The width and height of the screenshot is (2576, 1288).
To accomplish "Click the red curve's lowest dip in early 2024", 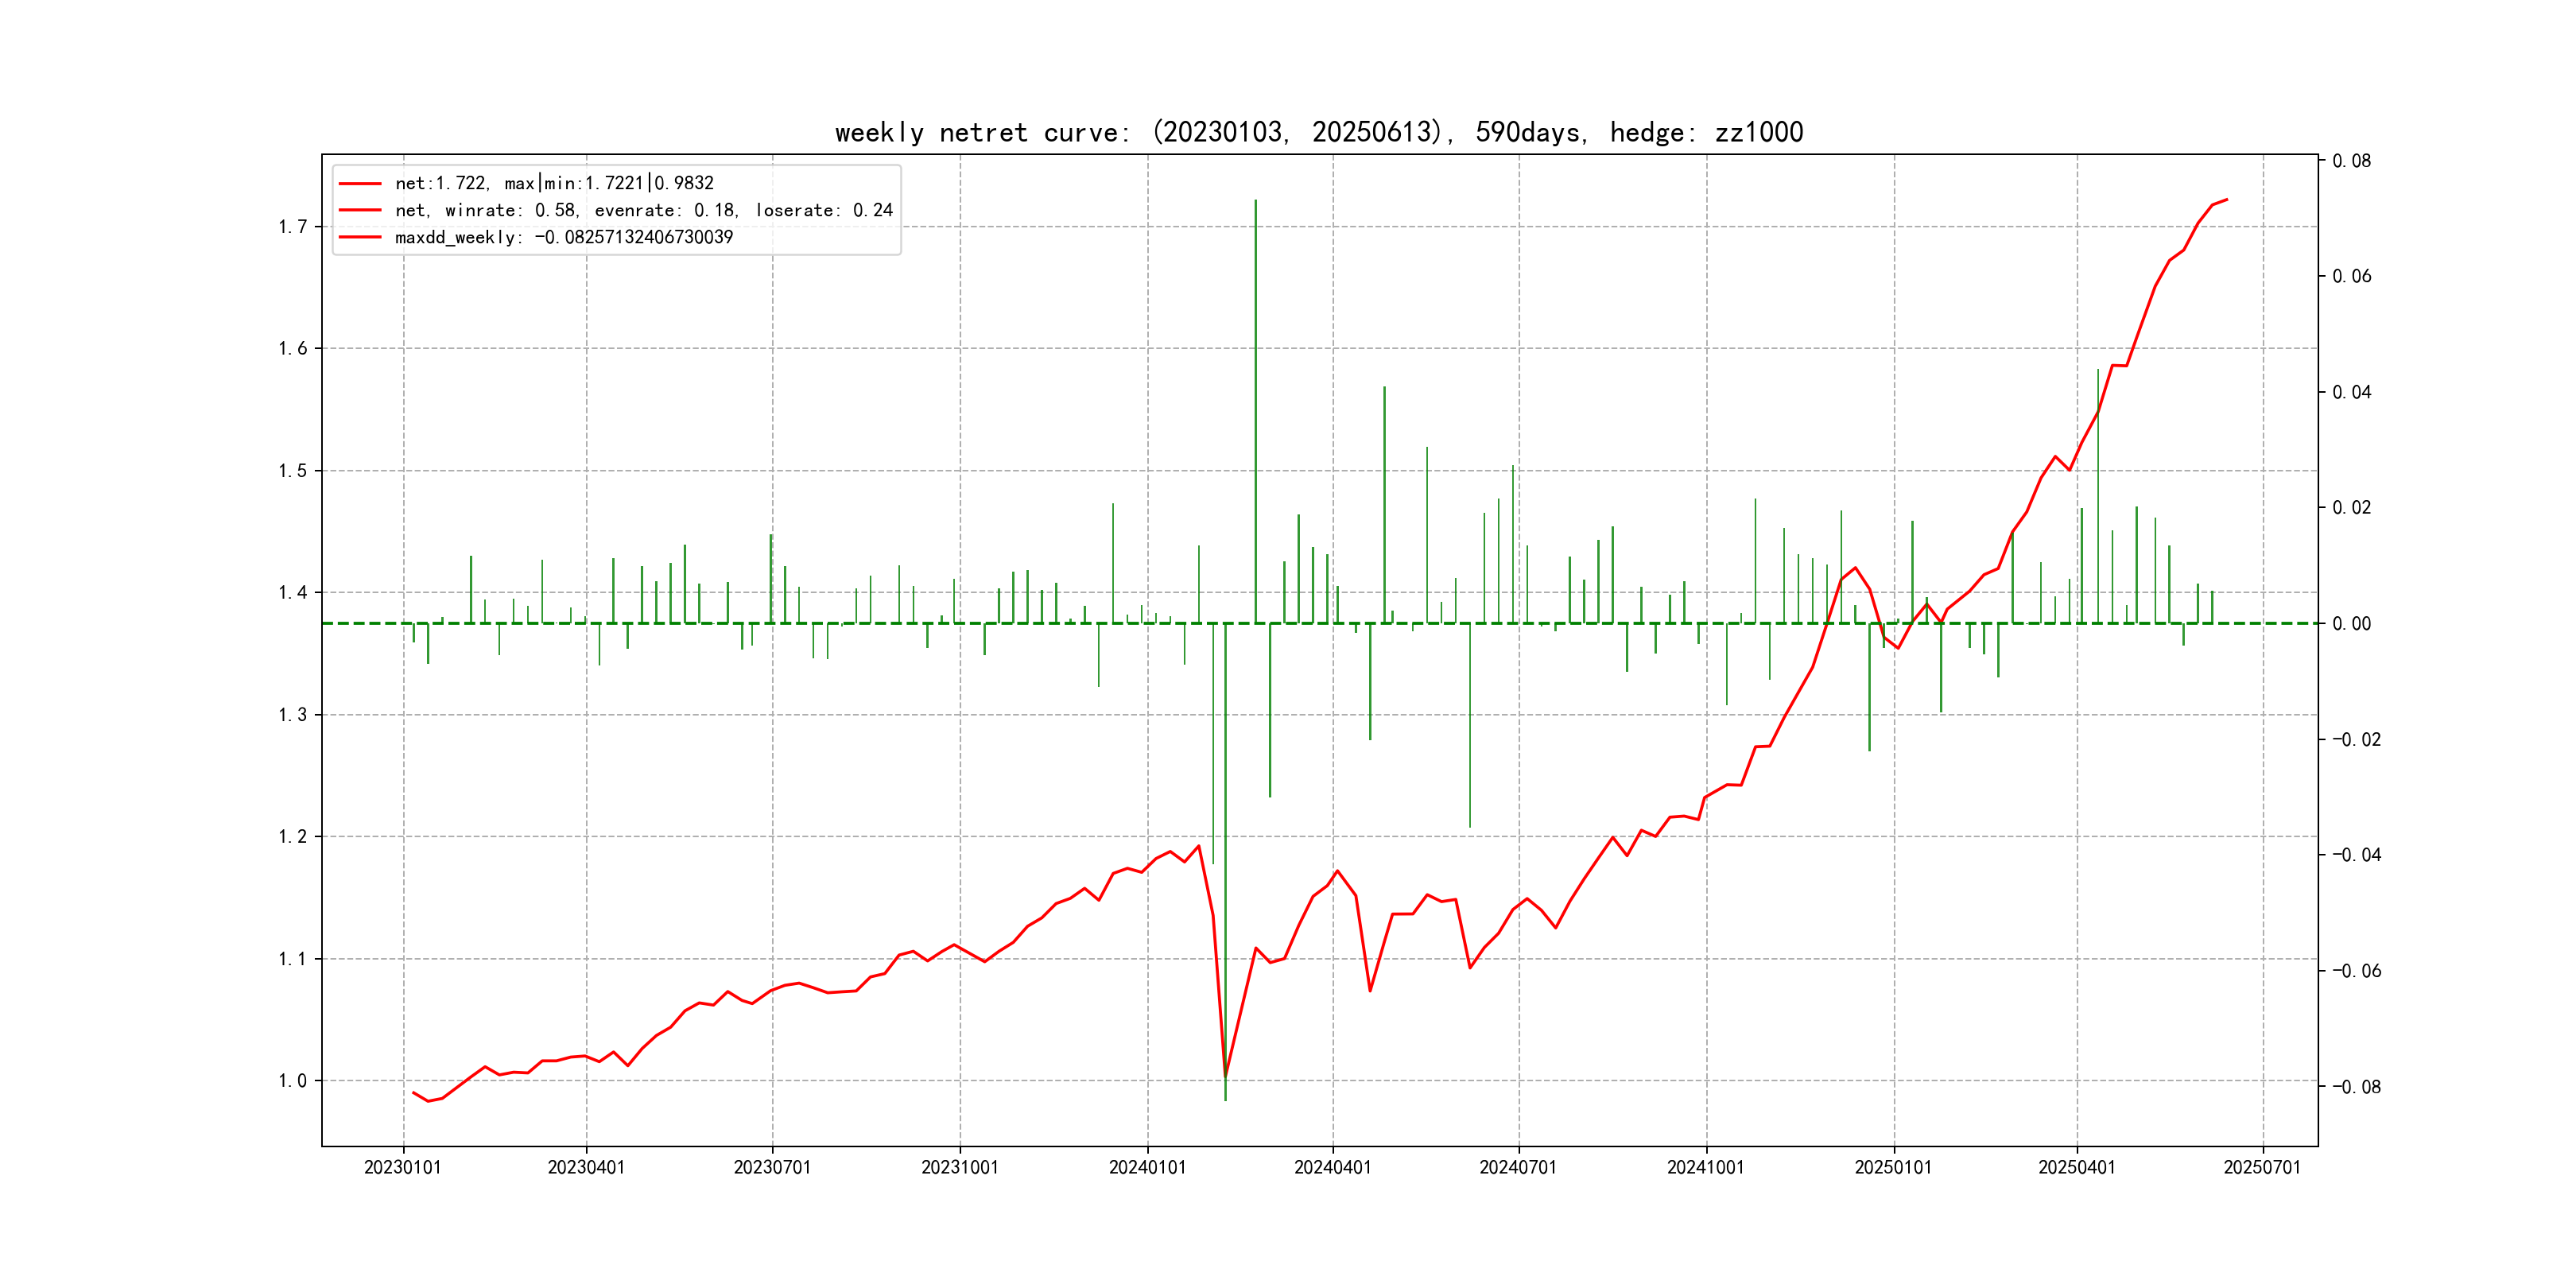I will pyautogui.click(x=1225, y=1076).
